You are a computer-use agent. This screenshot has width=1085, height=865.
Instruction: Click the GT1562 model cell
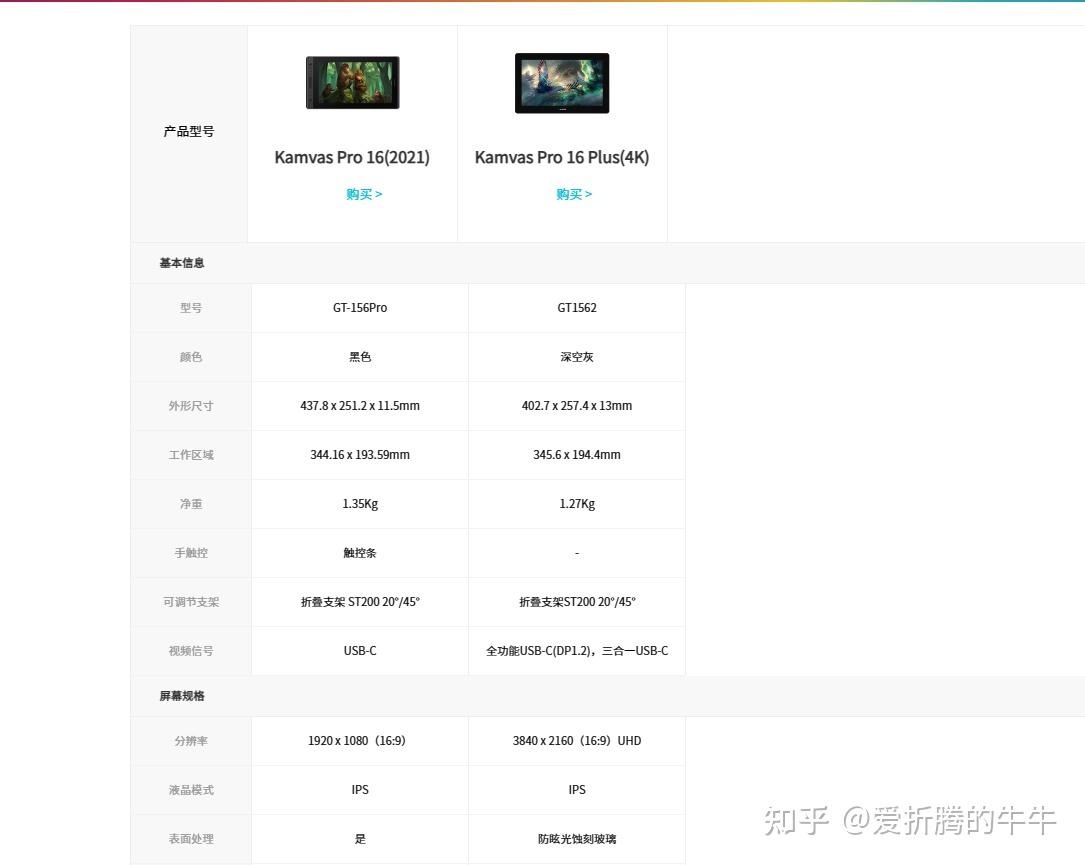[577, 308]
